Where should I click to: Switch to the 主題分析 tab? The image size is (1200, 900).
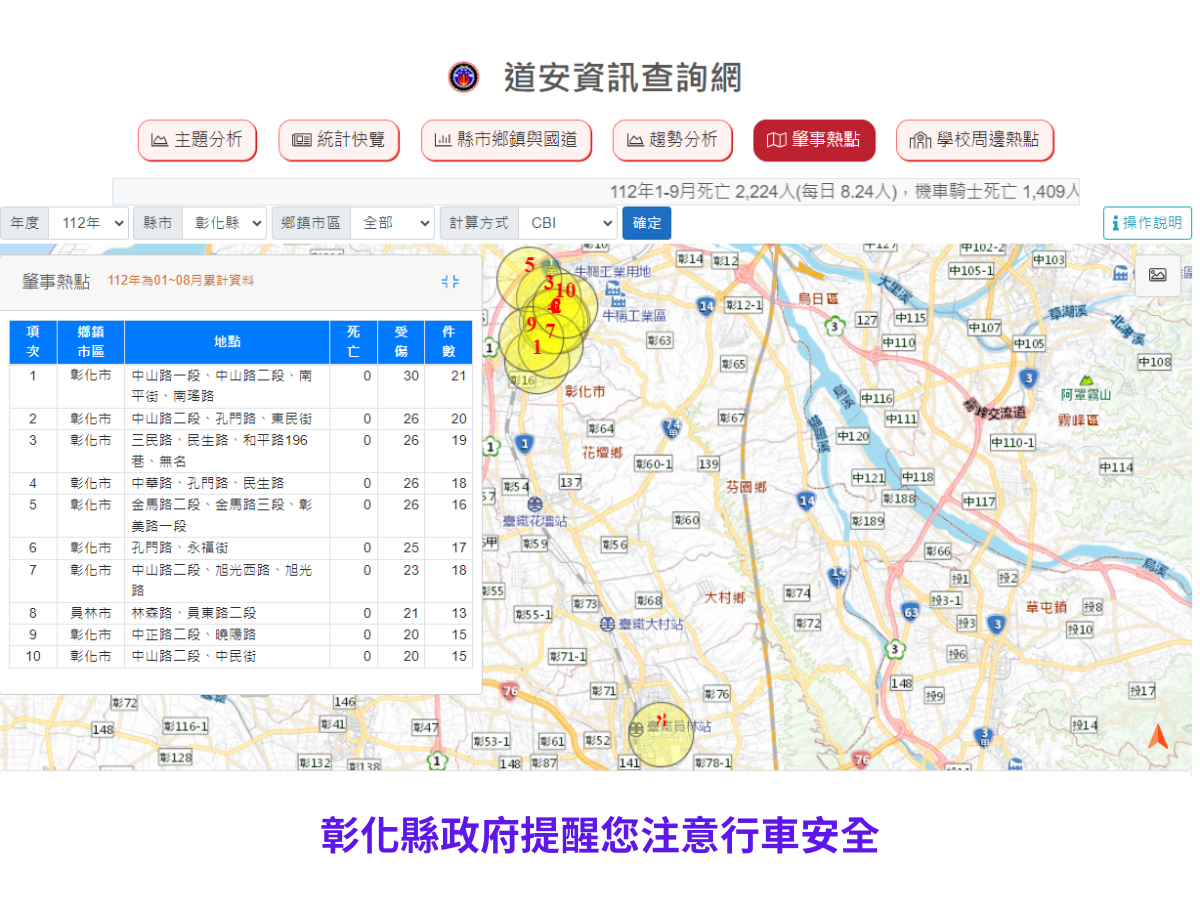(x=197, y=141)
